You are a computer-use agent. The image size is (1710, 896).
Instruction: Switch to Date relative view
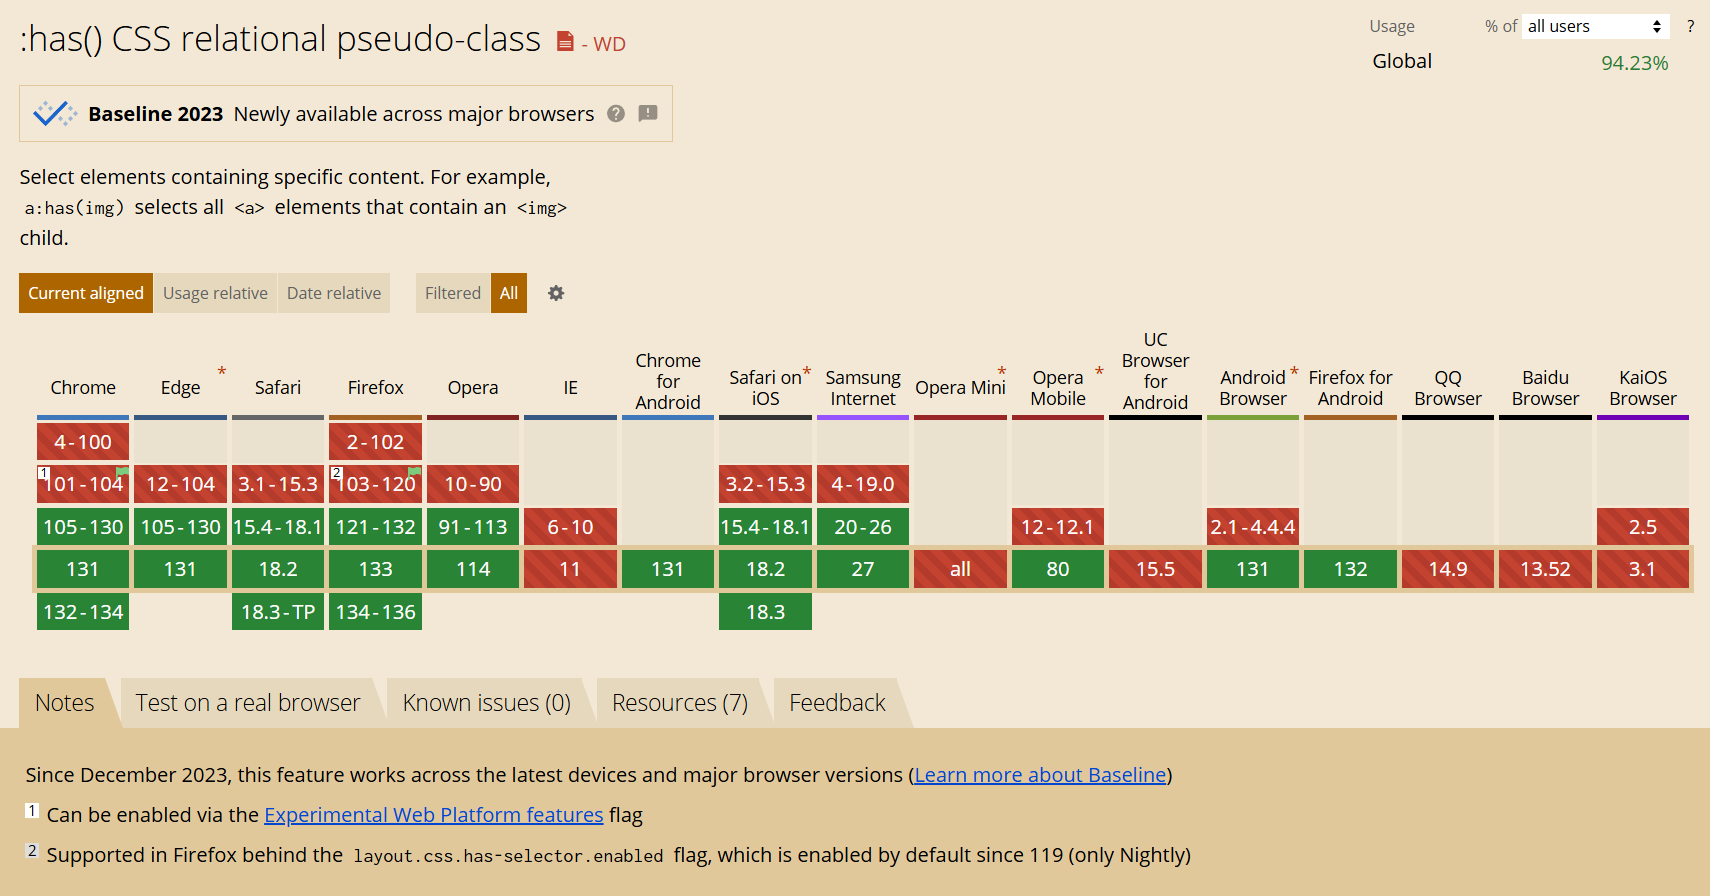pyautogui.click(x=333, y=293)
